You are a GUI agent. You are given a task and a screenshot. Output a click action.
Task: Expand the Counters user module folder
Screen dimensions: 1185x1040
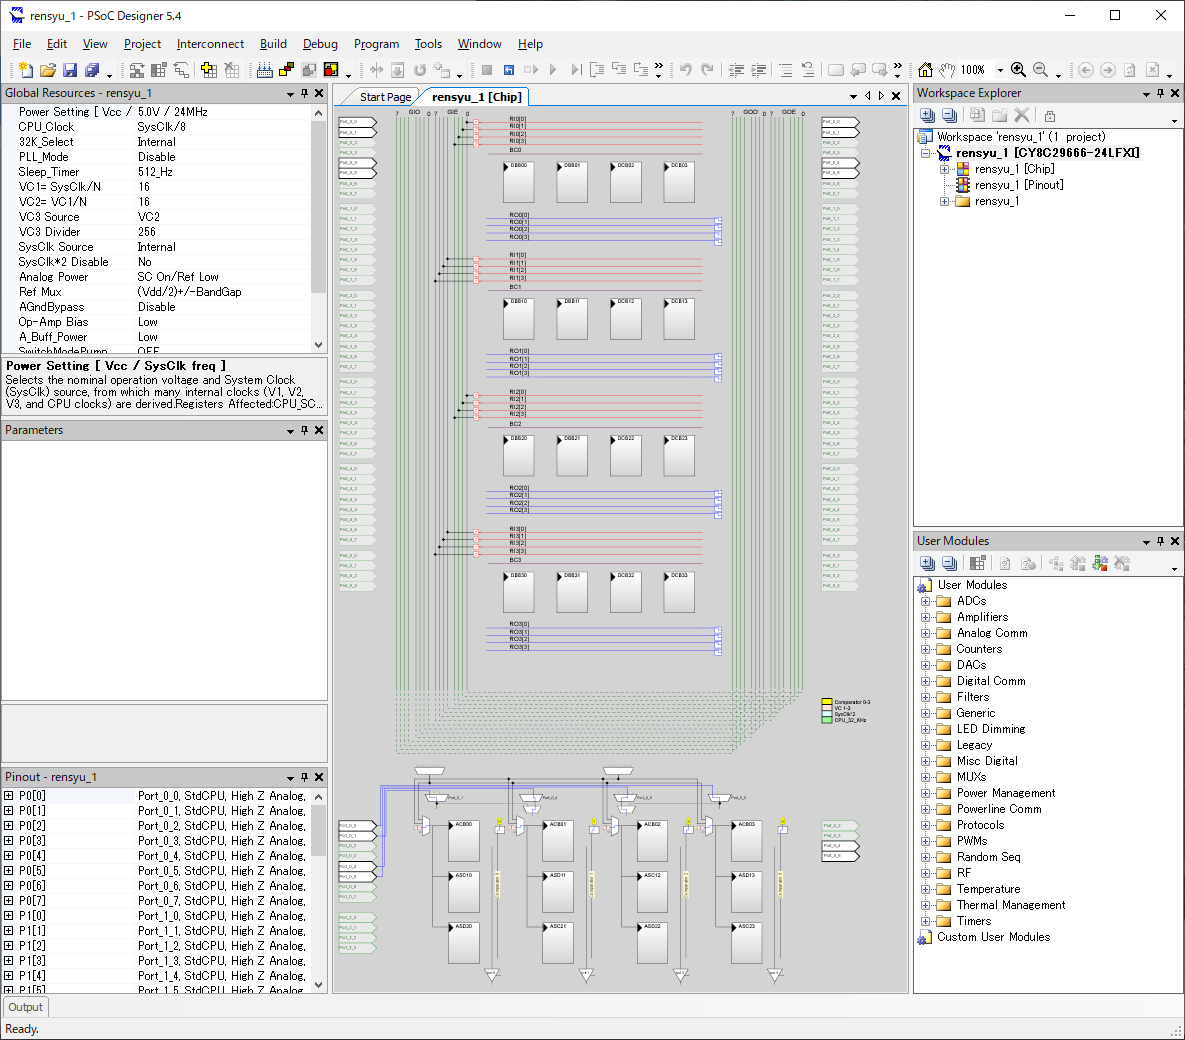coord(925,649)
